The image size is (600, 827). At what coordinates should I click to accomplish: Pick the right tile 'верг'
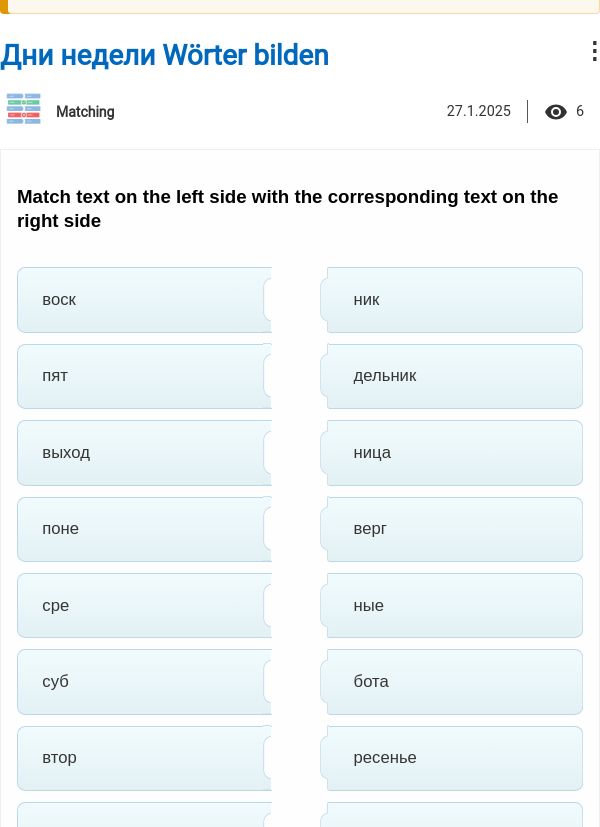451,529
